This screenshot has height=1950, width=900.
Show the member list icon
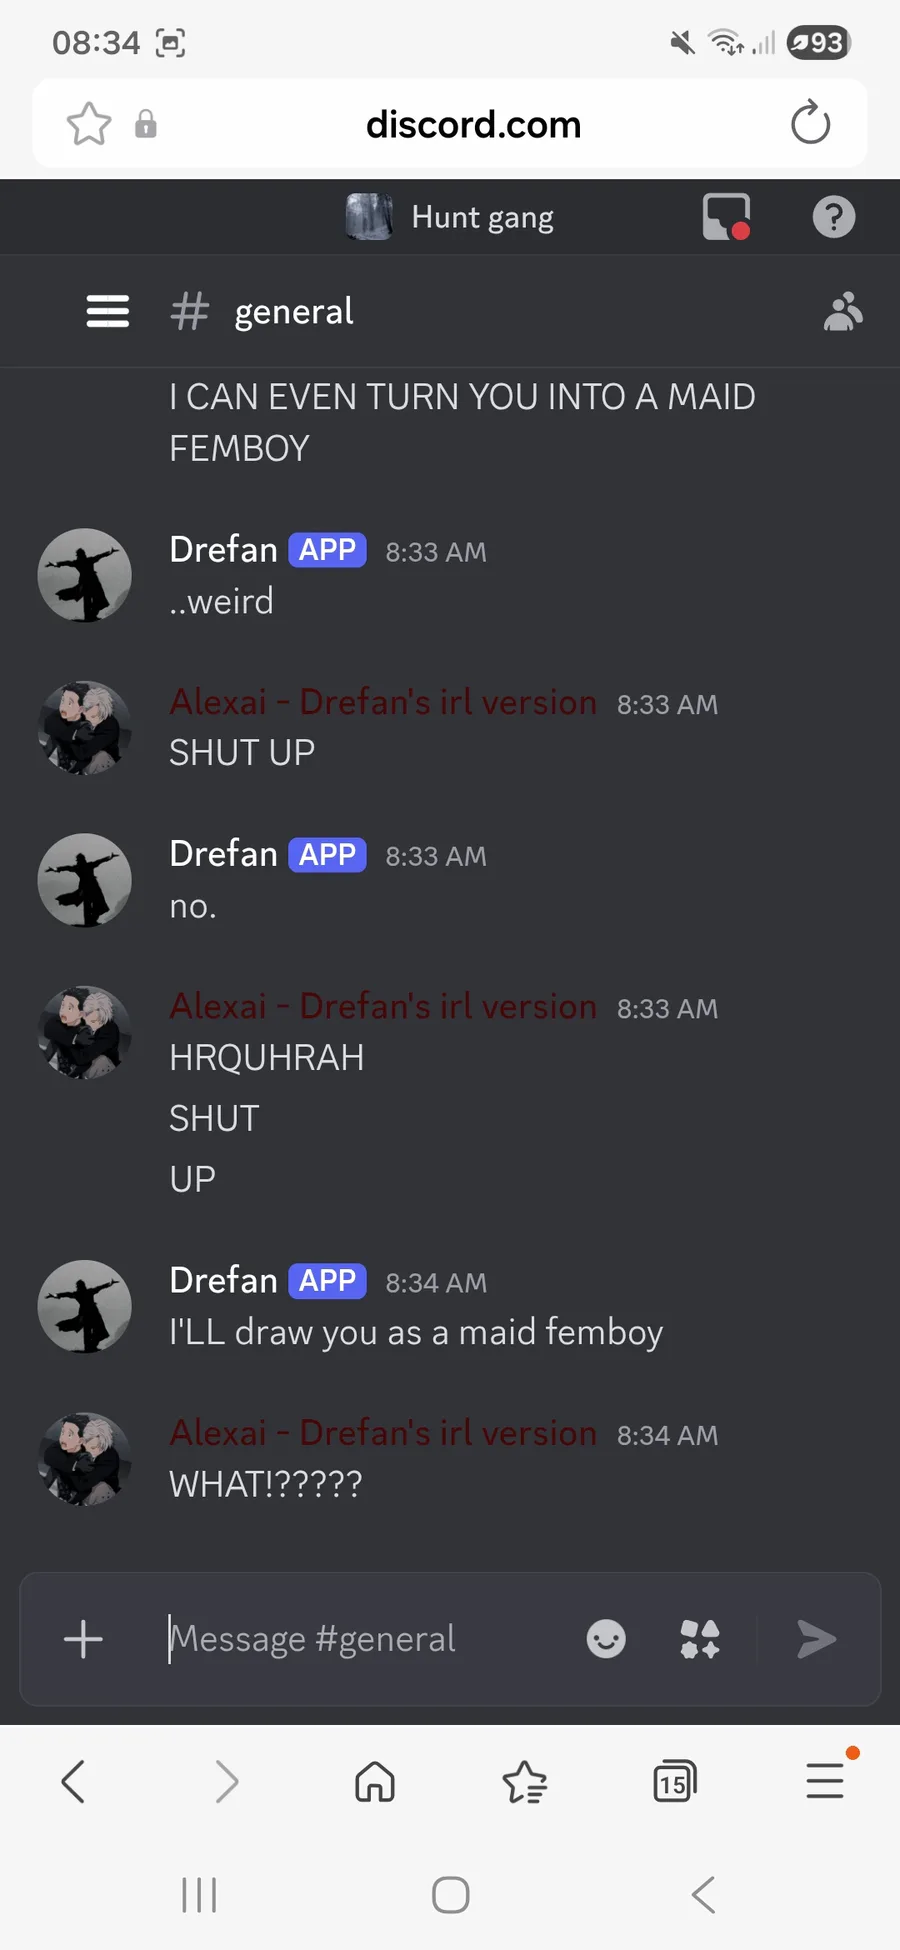843,311
